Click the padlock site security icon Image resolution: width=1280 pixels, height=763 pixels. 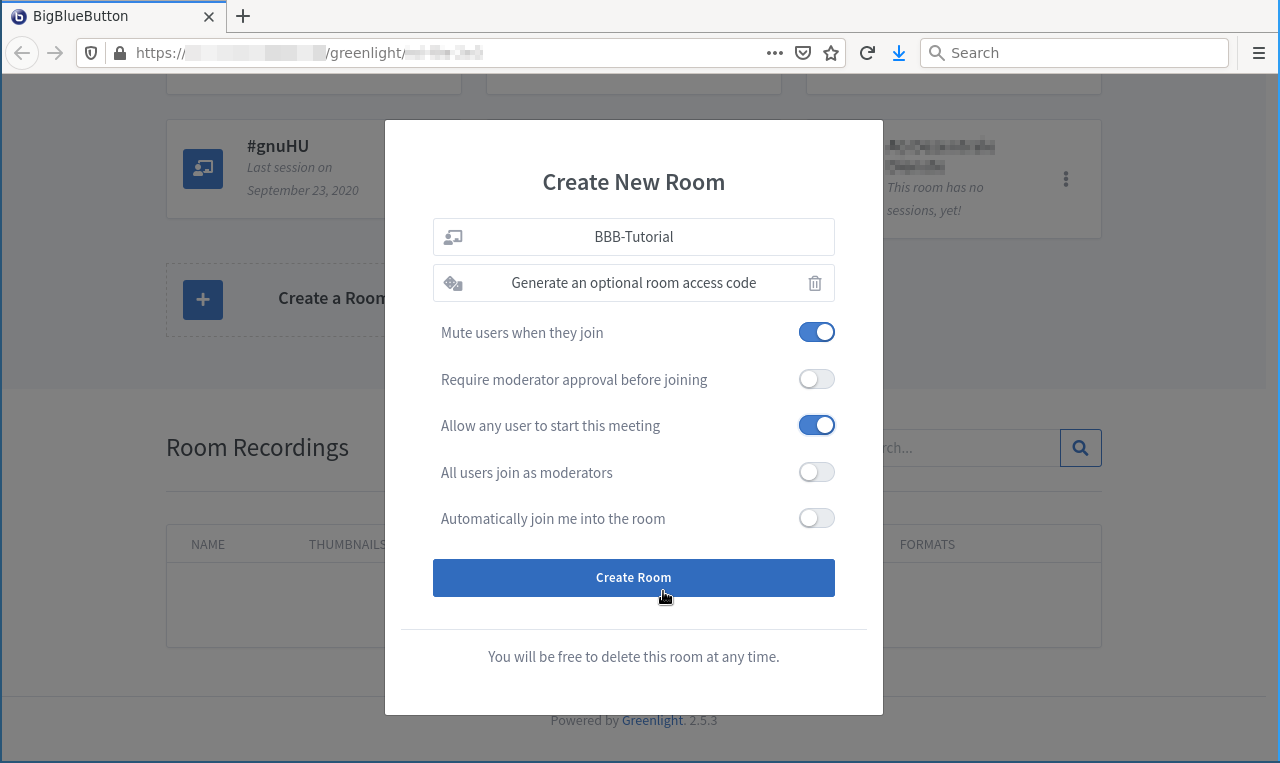tap(119, 53)
